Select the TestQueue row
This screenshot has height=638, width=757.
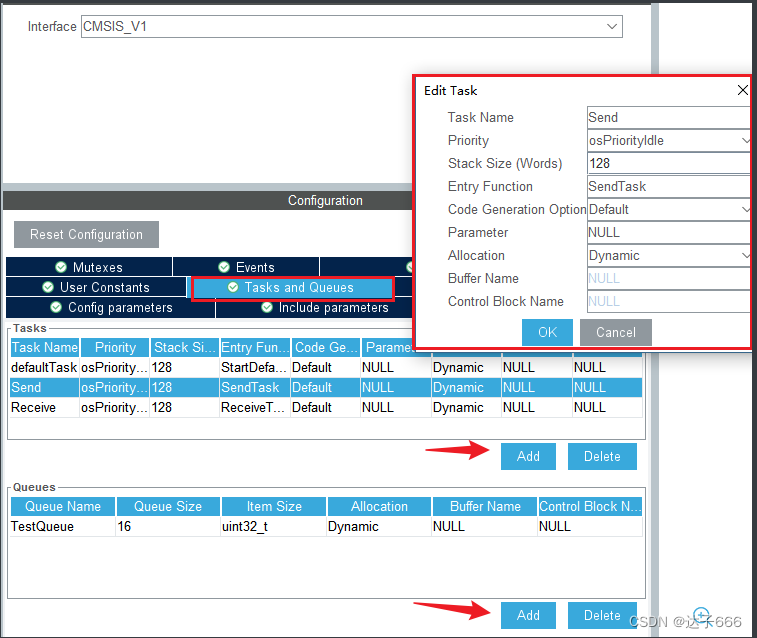tap(326, 527)
